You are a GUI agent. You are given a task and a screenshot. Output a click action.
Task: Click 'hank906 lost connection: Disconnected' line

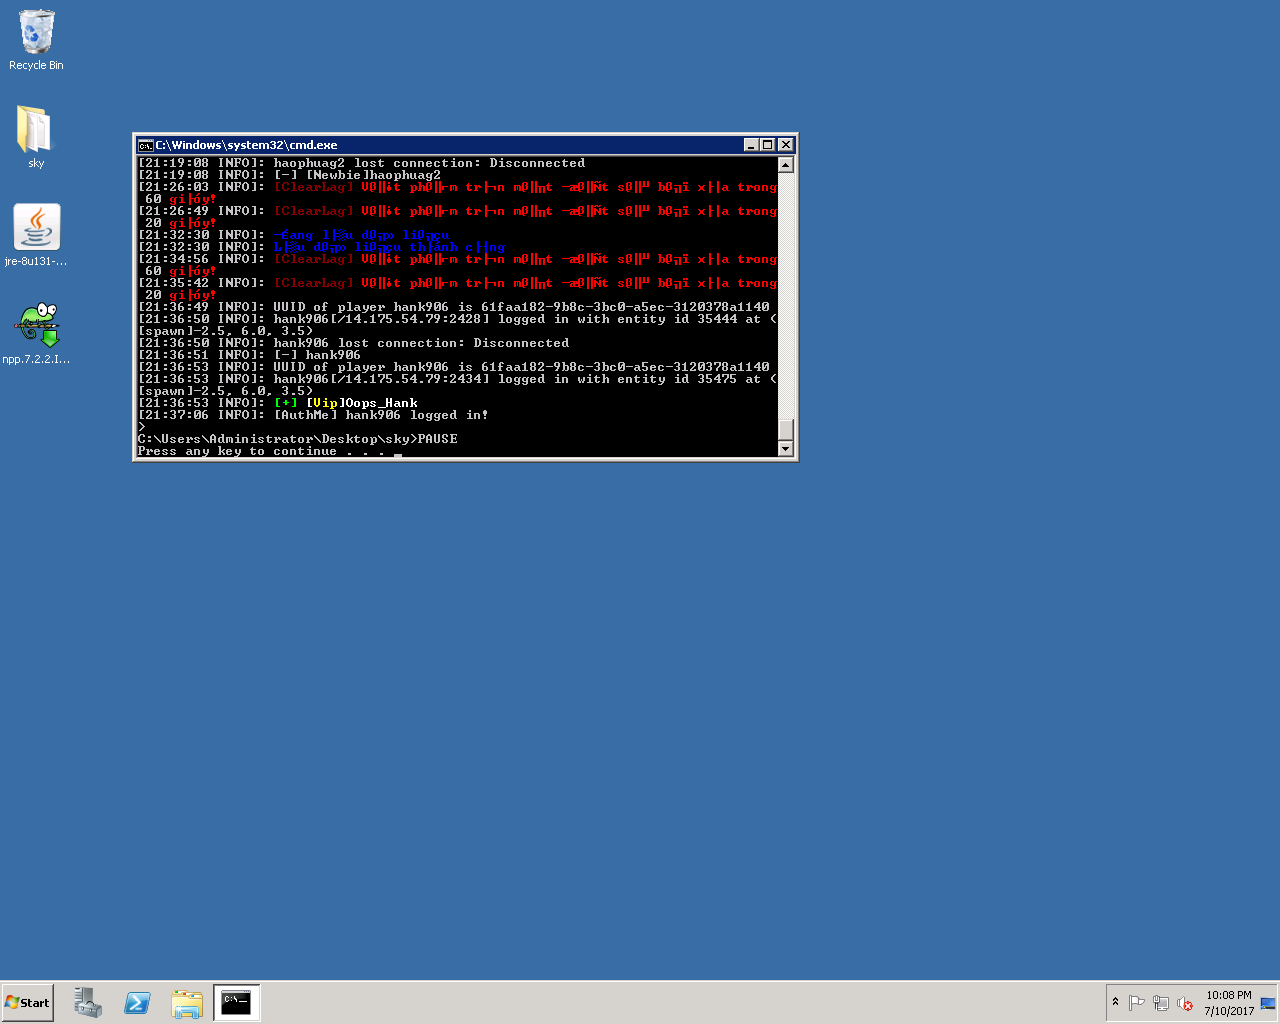(x=354, y=343)
